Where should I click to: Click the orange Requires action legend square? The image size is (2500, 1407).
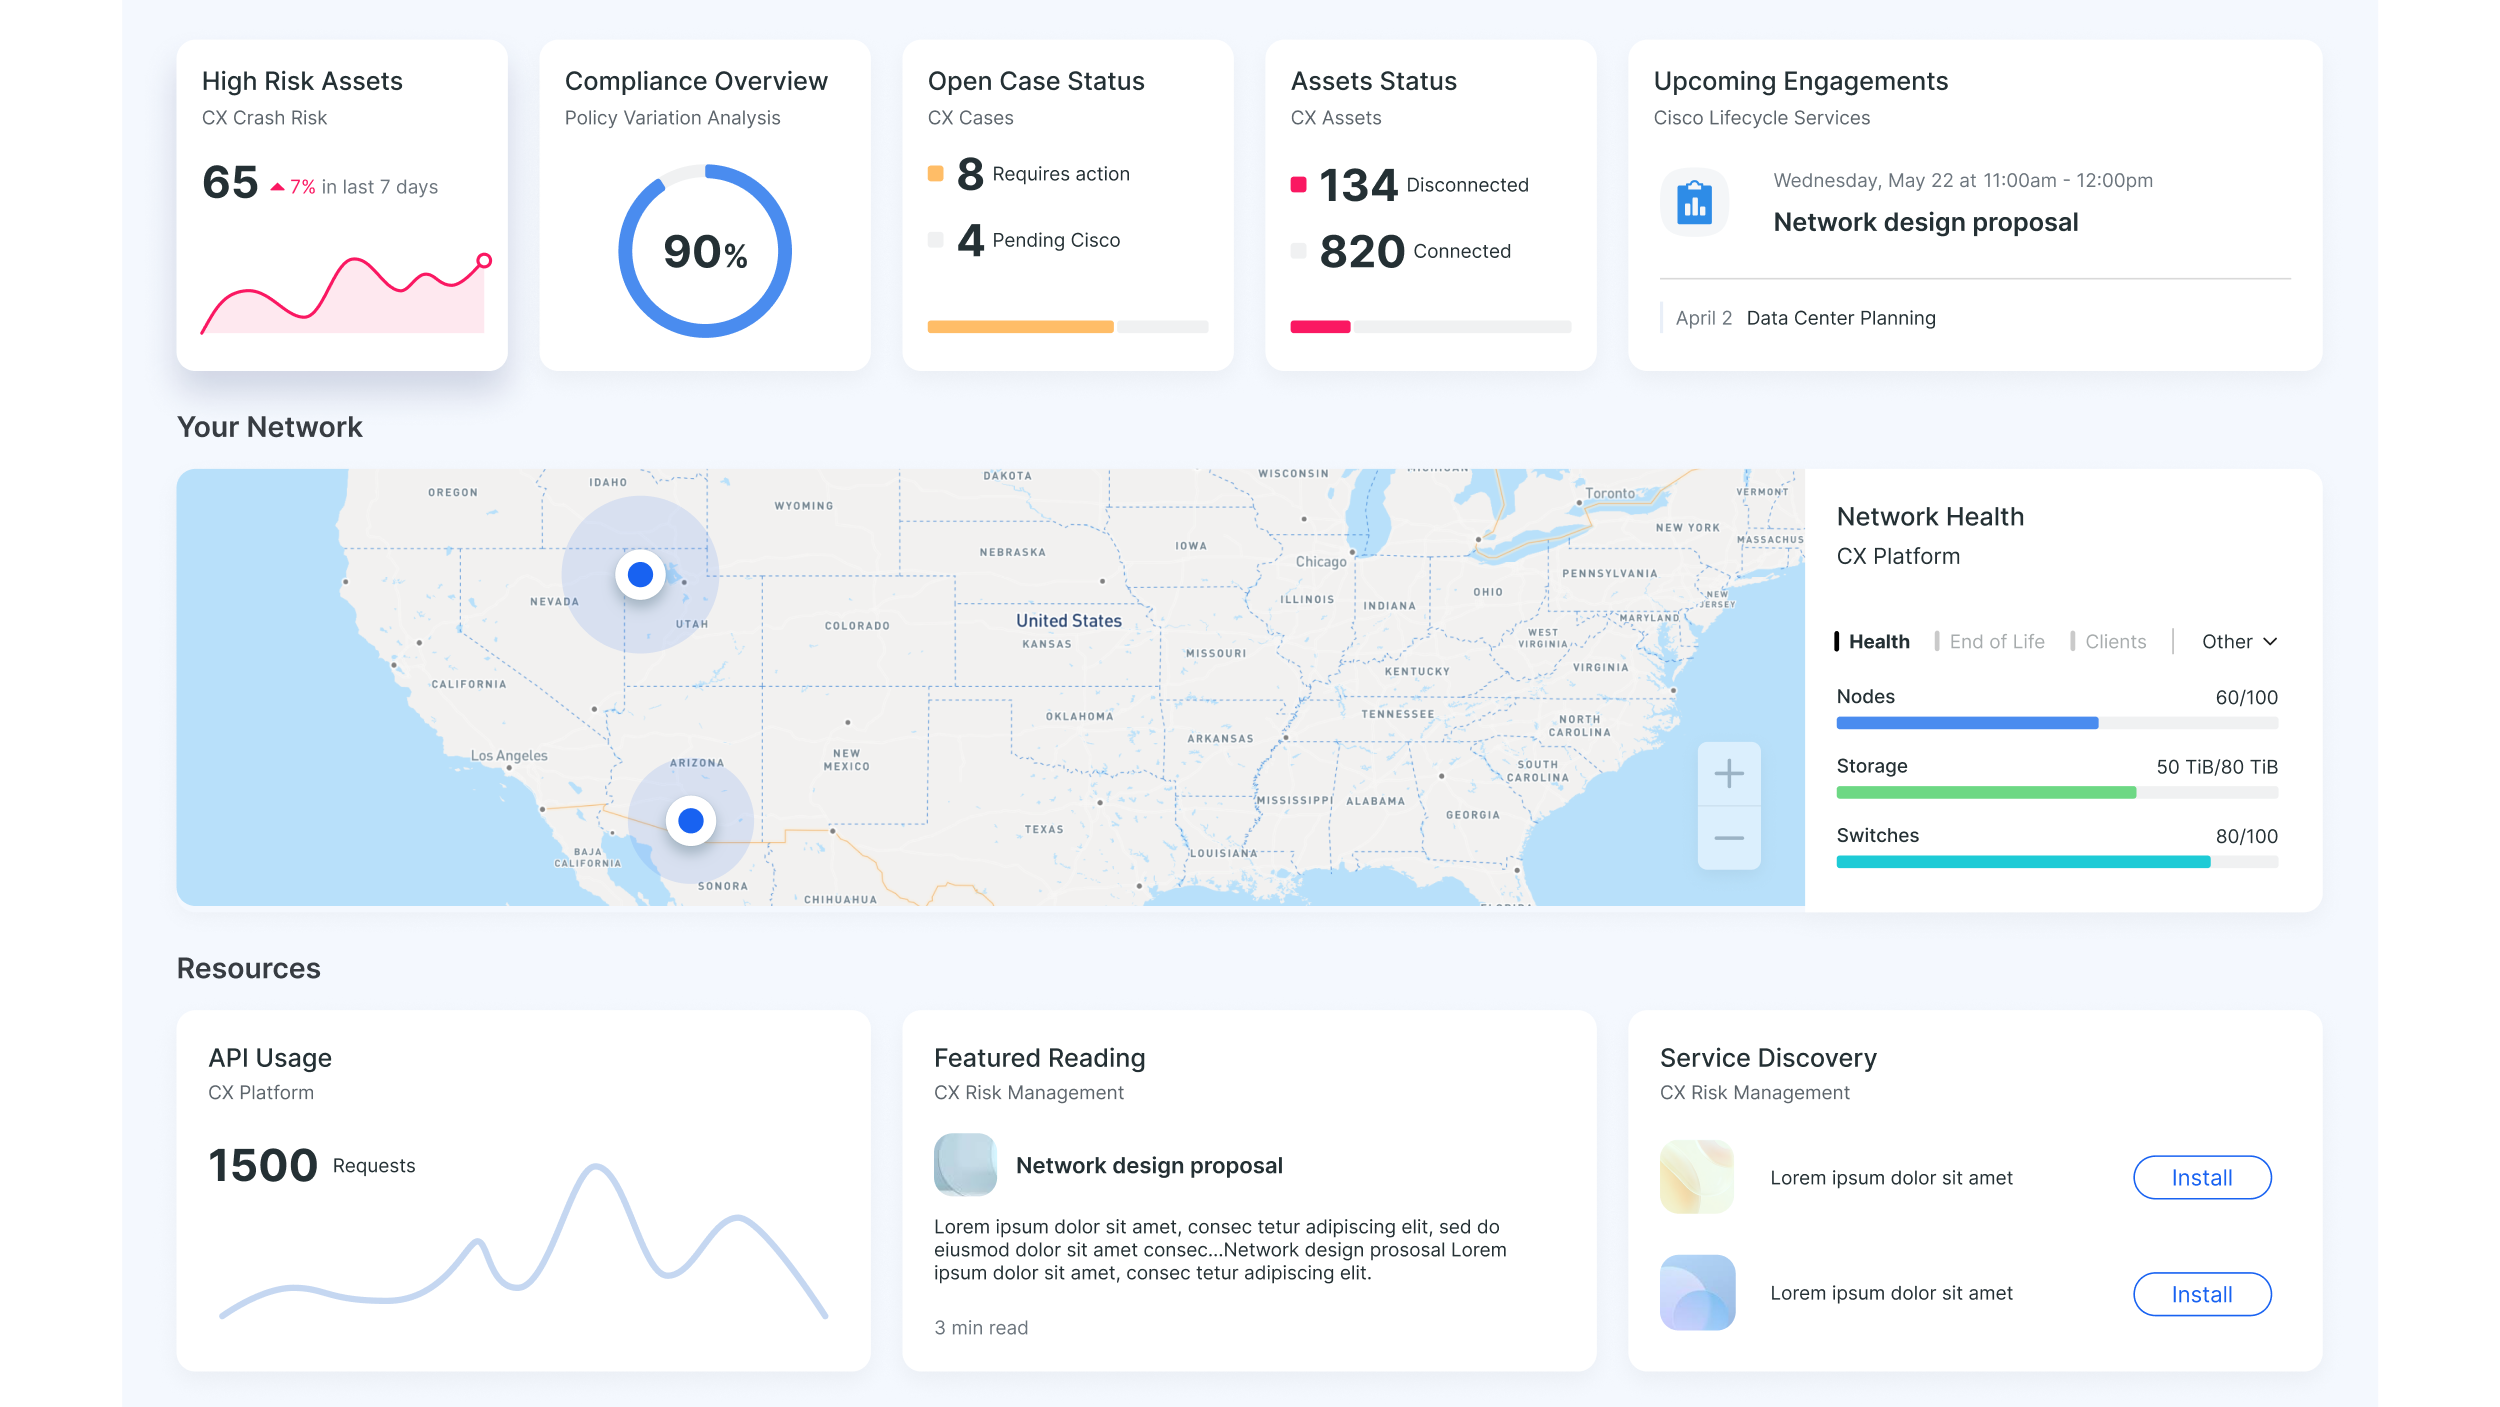(935, 173)
